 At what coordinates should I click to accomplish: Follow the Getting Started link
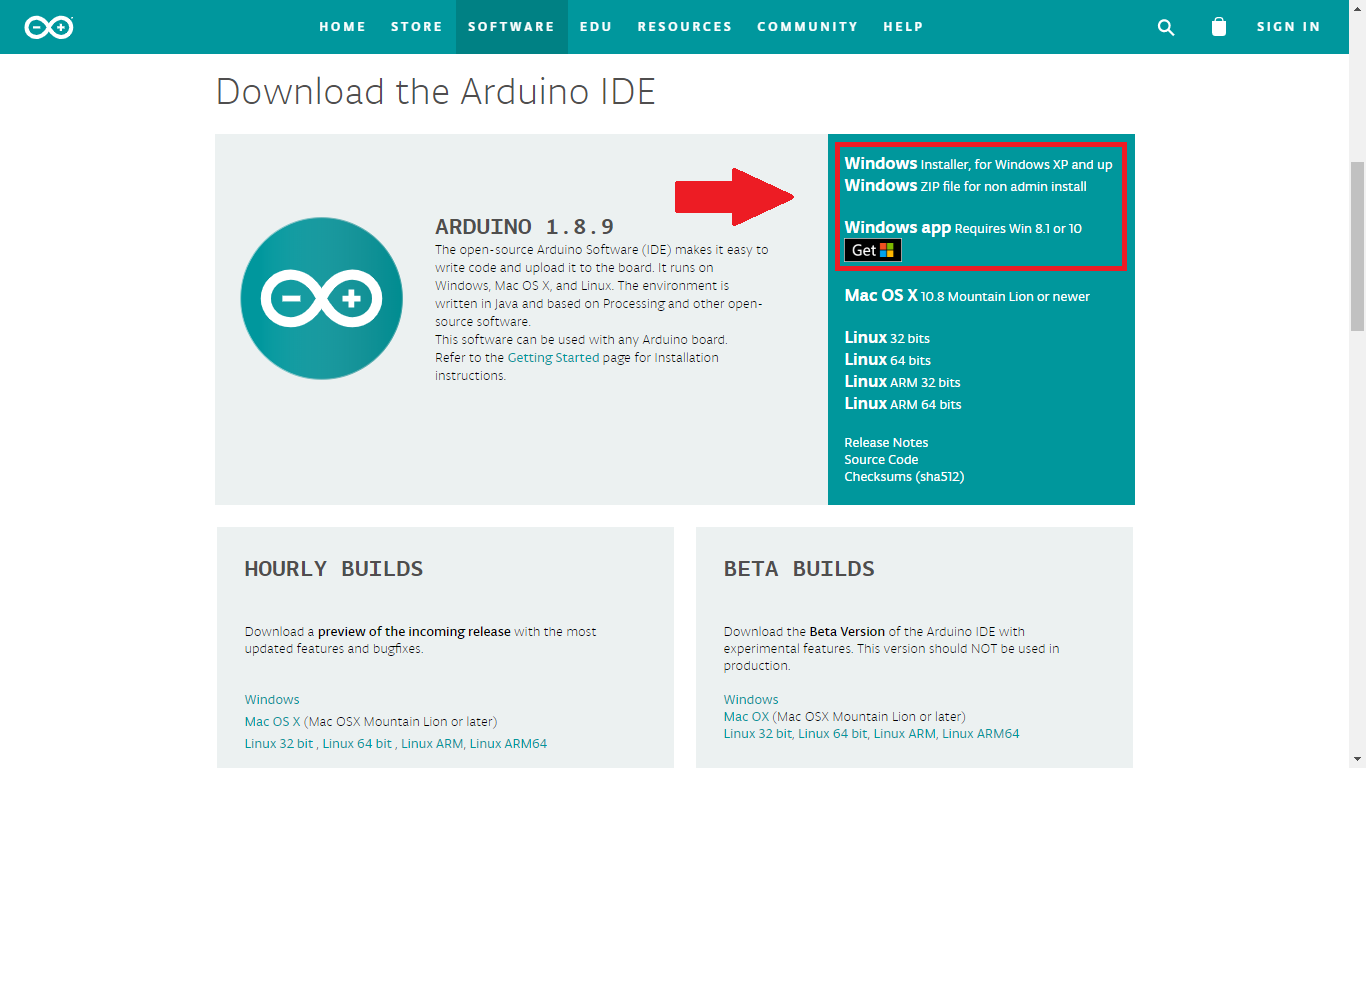tap(553, 358)
